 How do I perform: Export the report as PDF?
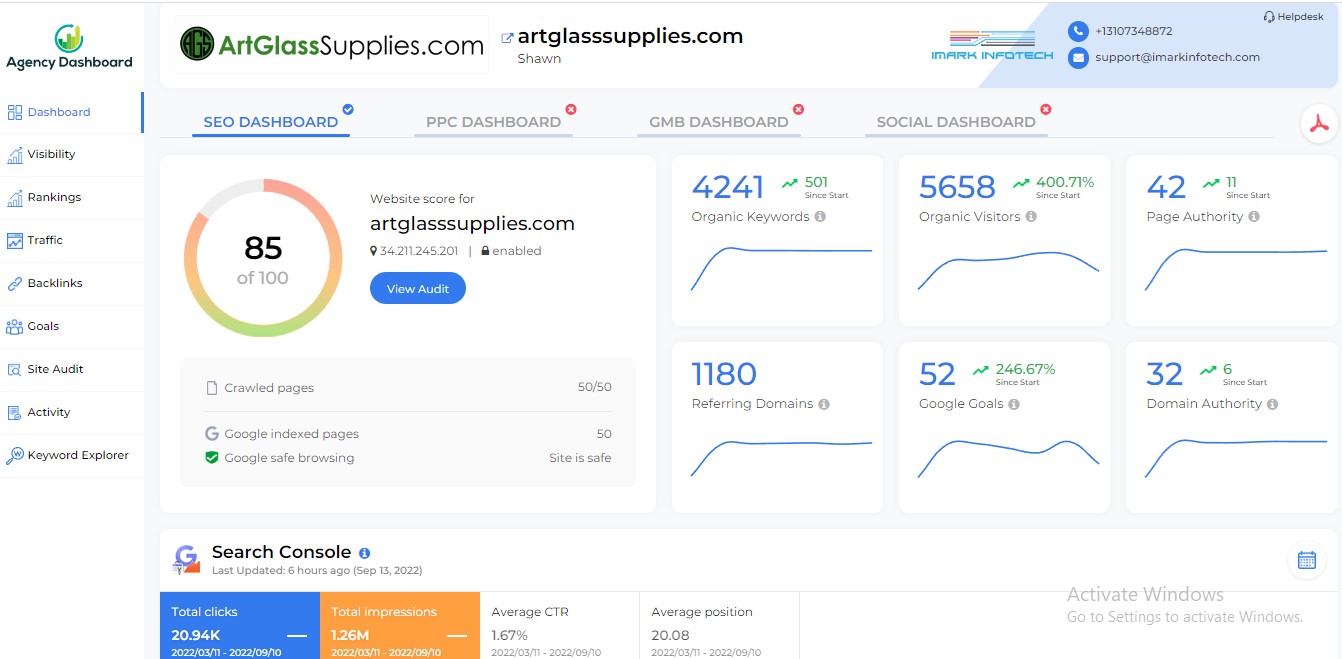coord(1319,122)
